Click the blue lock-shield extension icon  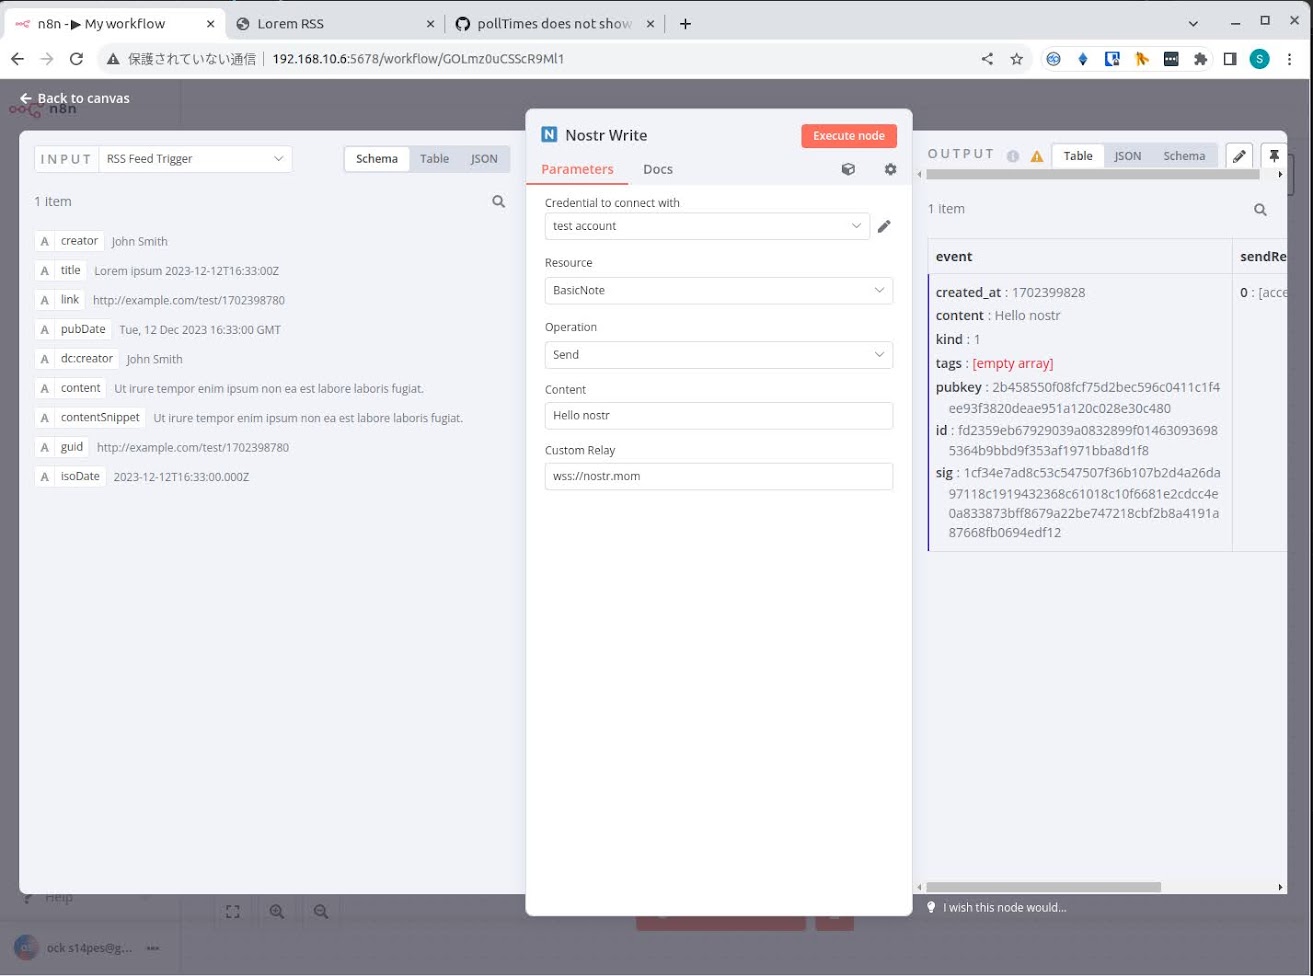click(x=1112, y=59)
